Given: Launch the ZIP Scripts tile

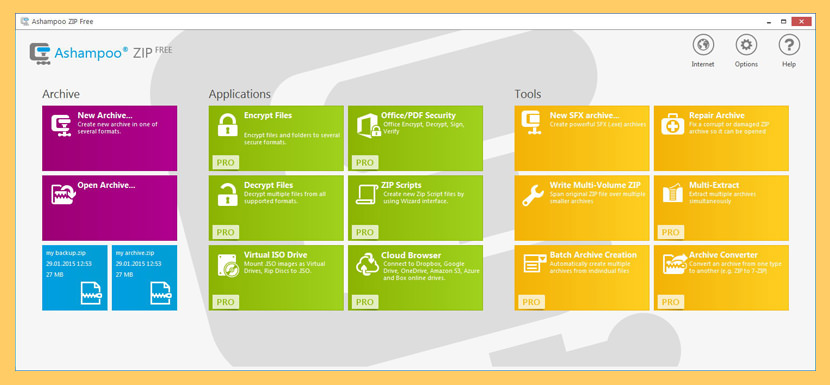Looking at the screenshot, I should click(x=416, y=208).
